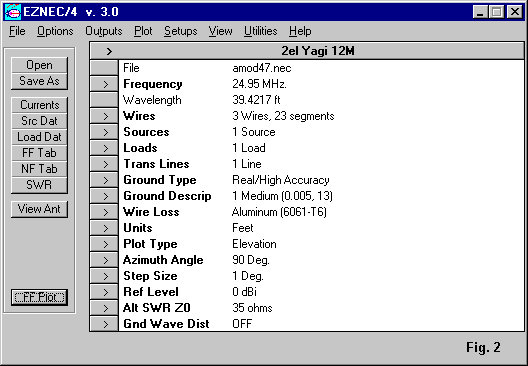The image size is (528, 366).
Task: Click the arrow beside the 2el Yagi 12M title
Action: 109,51
